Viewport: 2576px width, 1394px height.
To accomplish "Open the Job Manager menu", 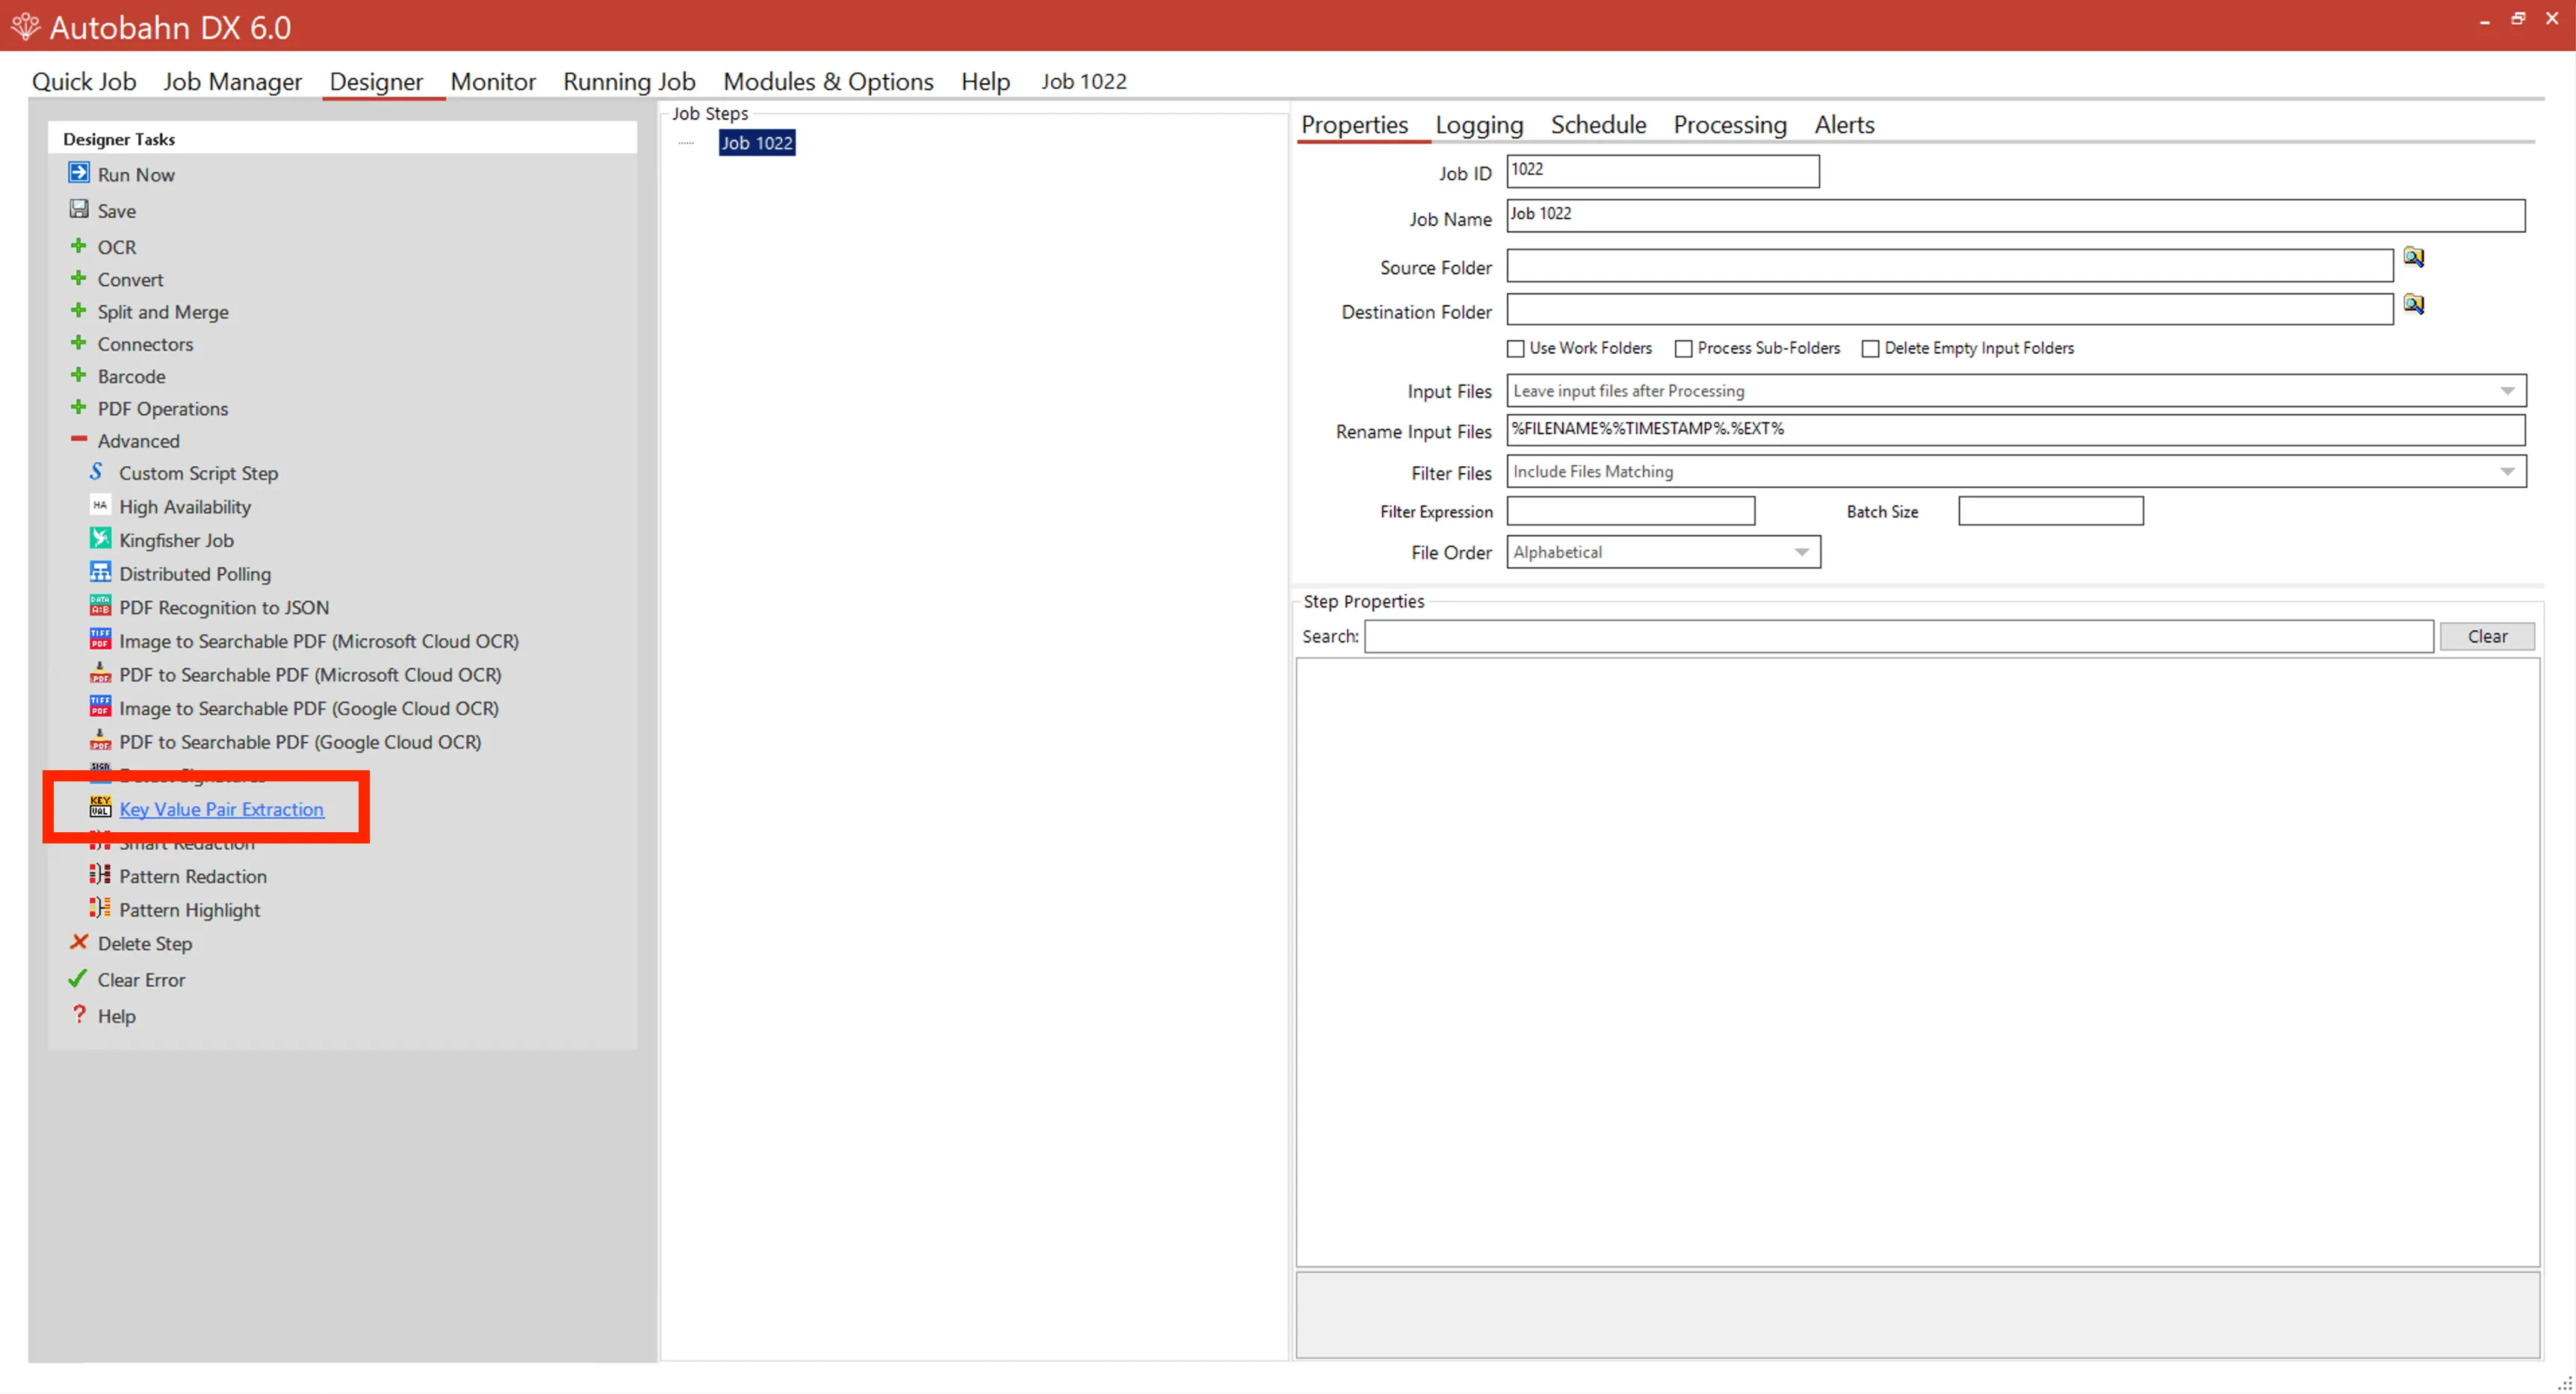I will [233, 81].
